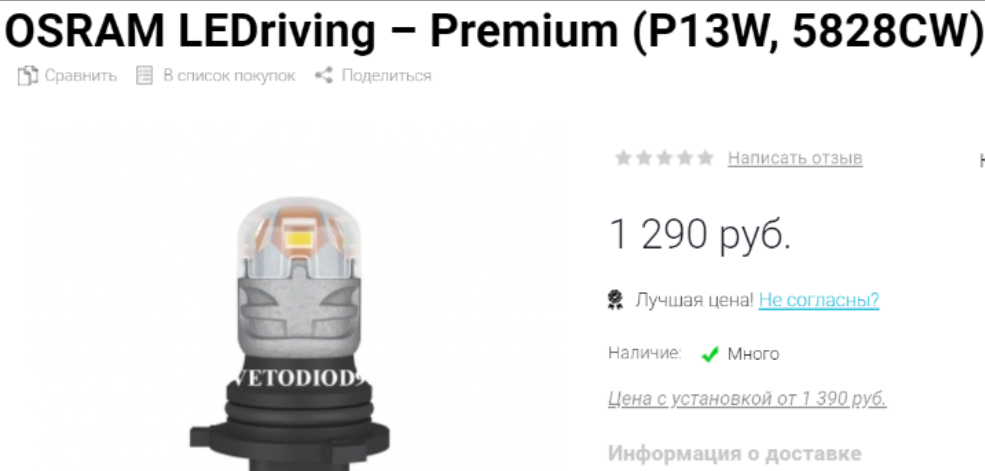Viewport: 985px width, 471px height.
Task: Click the share nodes icon
Action: coord(324,76)
